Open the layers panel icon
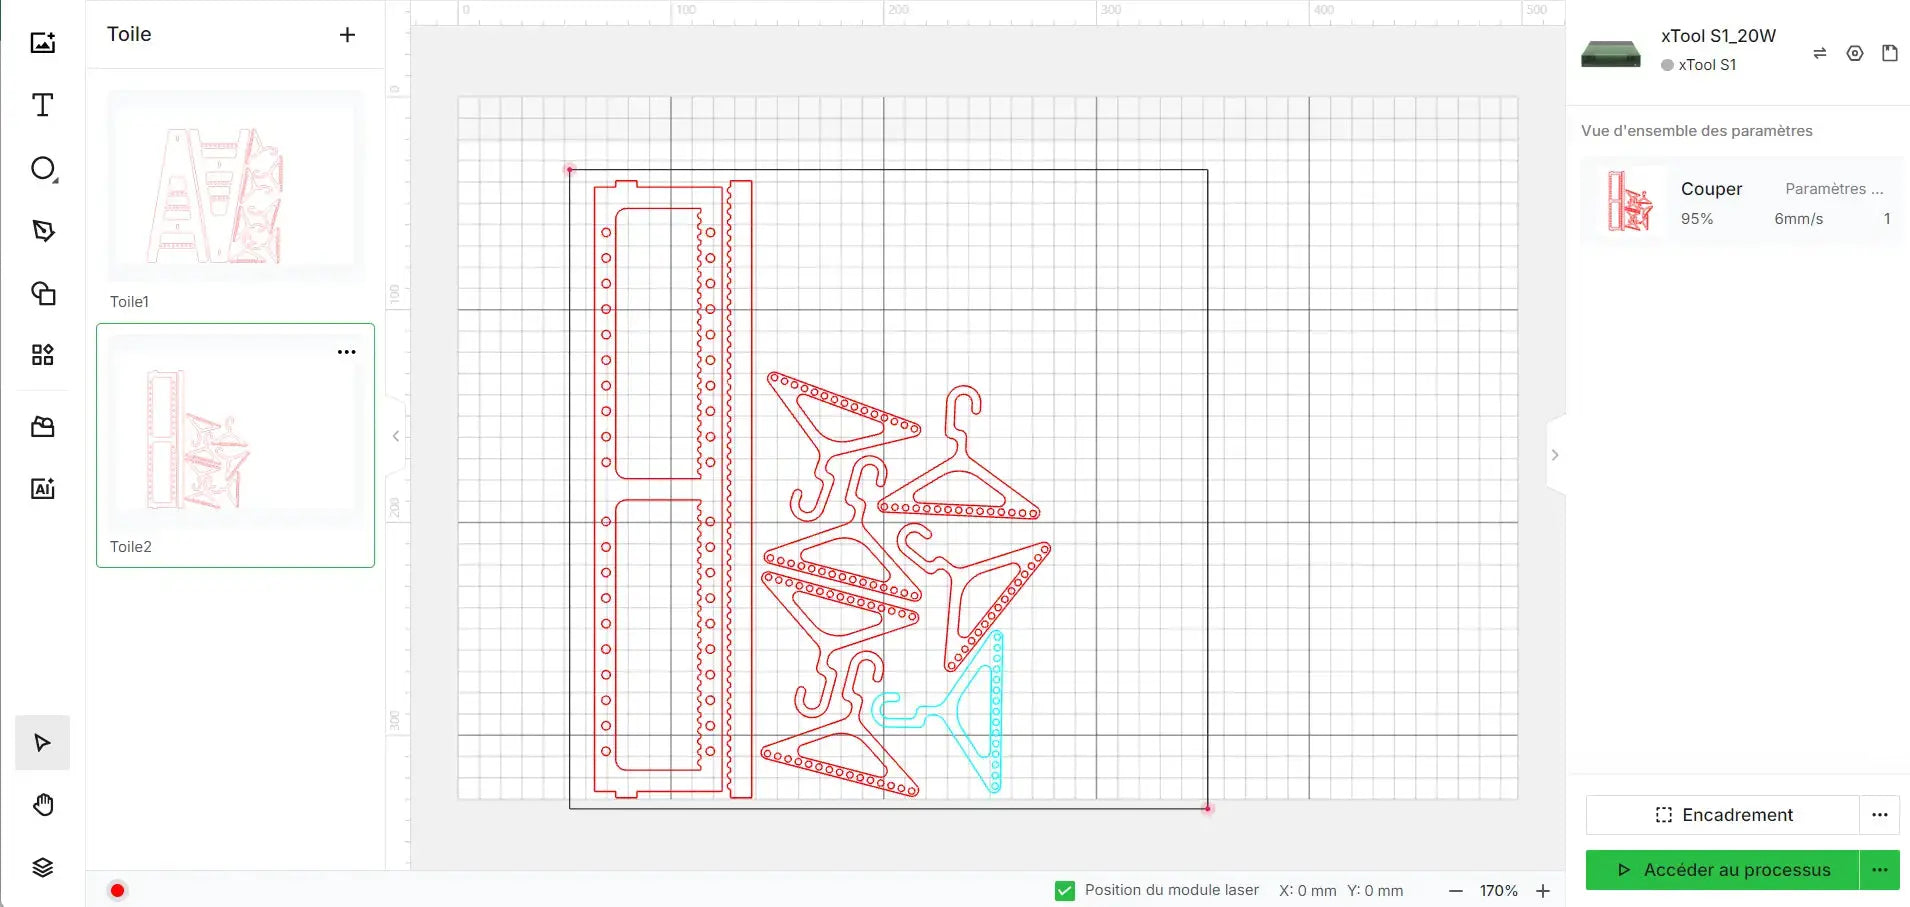Screen dimensions: 1910x907 pyautogui.click(x=42, y=867)
